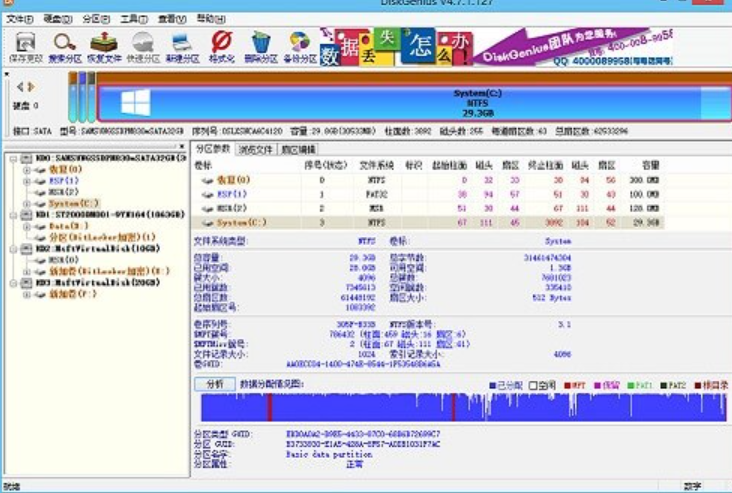Collapse the HD0 disk tree node
The image size is (732, 493).
click(11, 159)
